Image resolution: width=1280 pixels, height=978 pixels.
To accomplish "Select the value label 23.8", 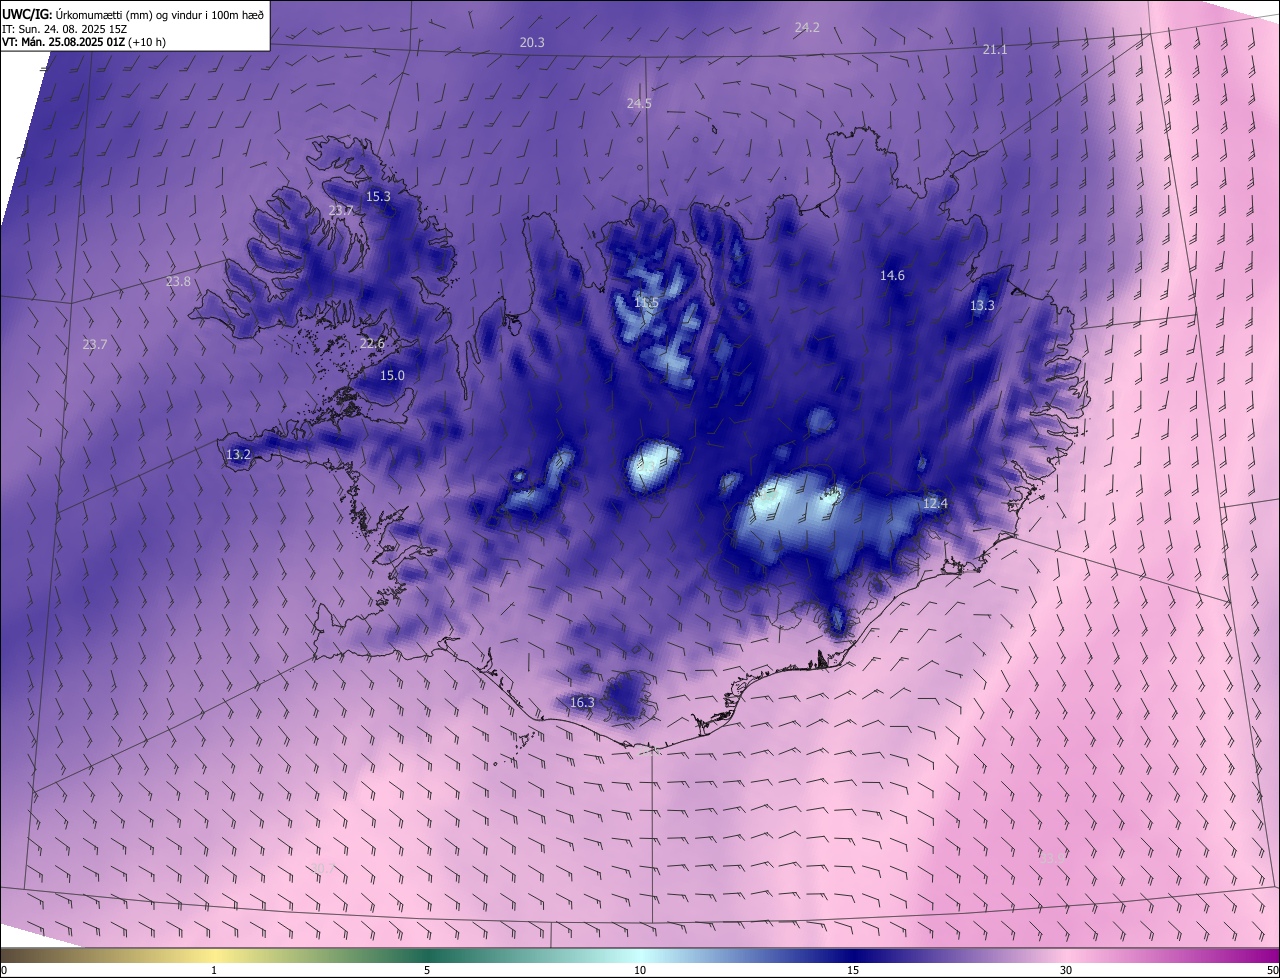I will pos(178,282).
